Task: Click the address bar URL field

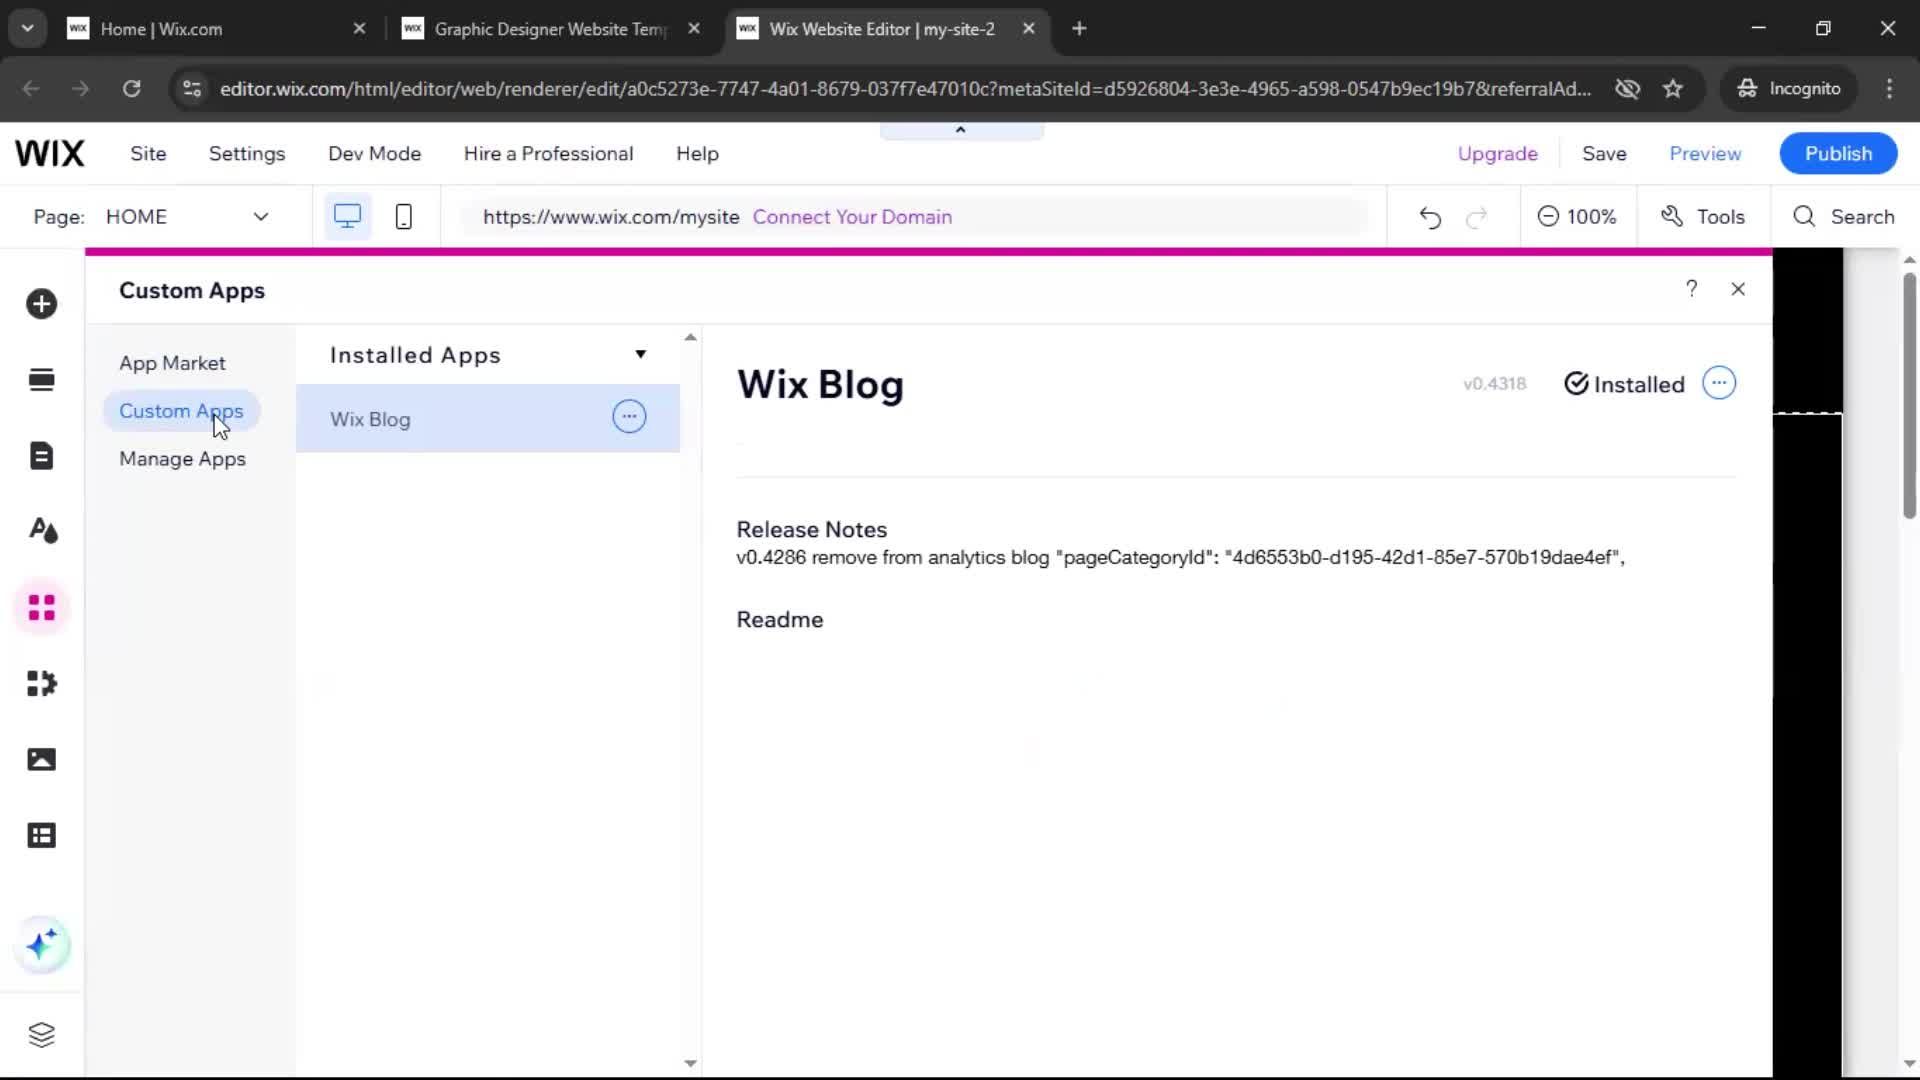Action: [x=905, y=89]
